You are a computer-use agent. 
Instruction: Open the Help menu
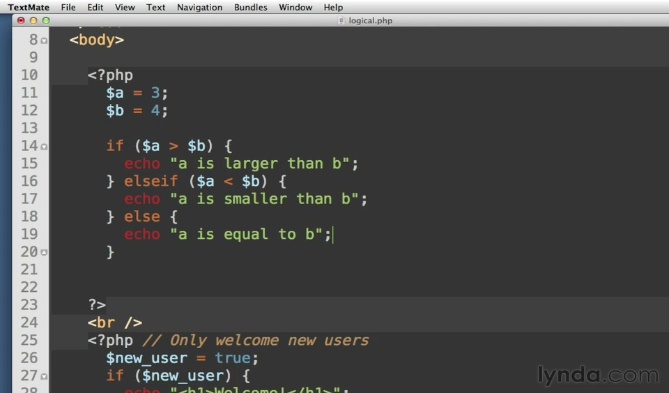(x=333, y=7)
